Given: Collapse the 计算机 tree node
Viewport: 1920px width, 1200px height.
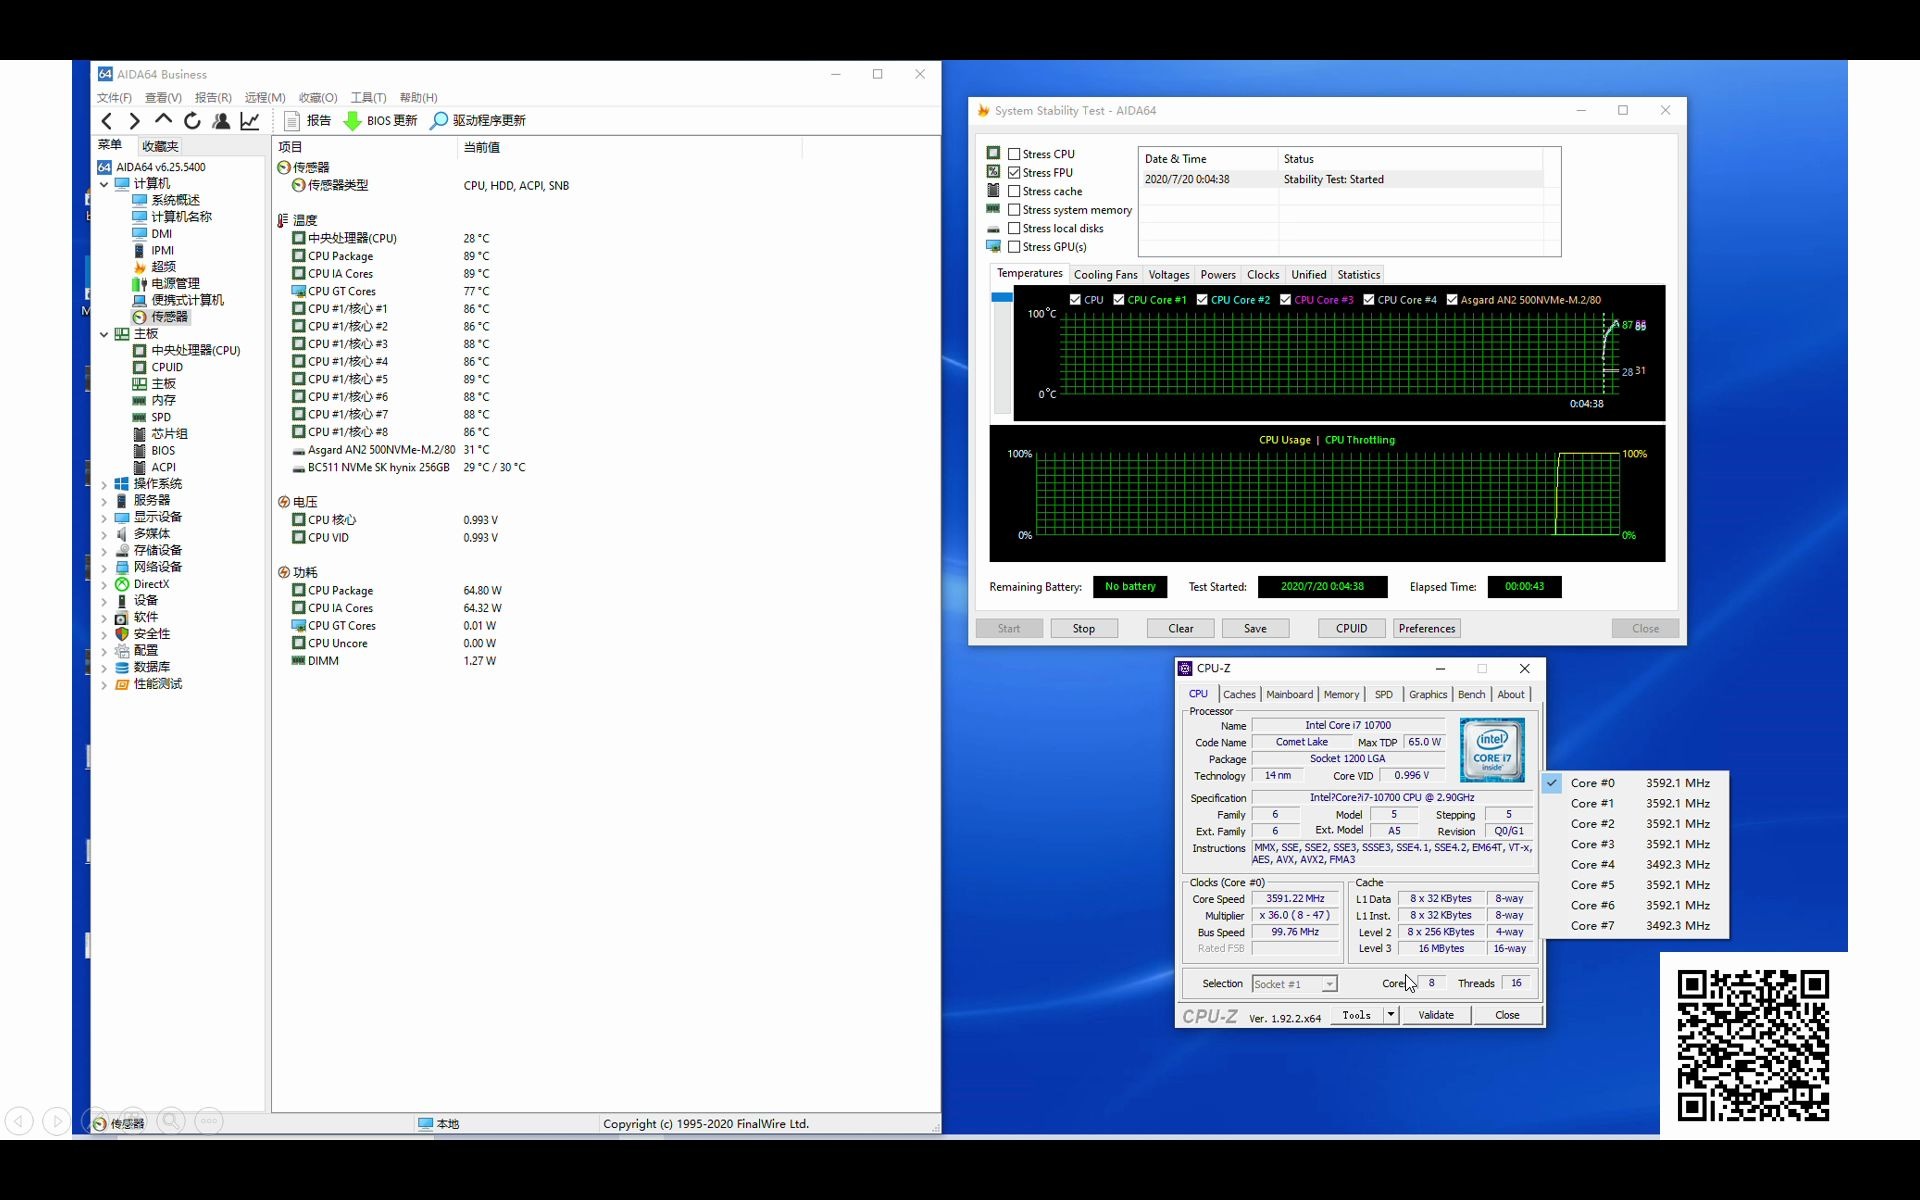Looking at the screenshot, I should click(104, 184).
